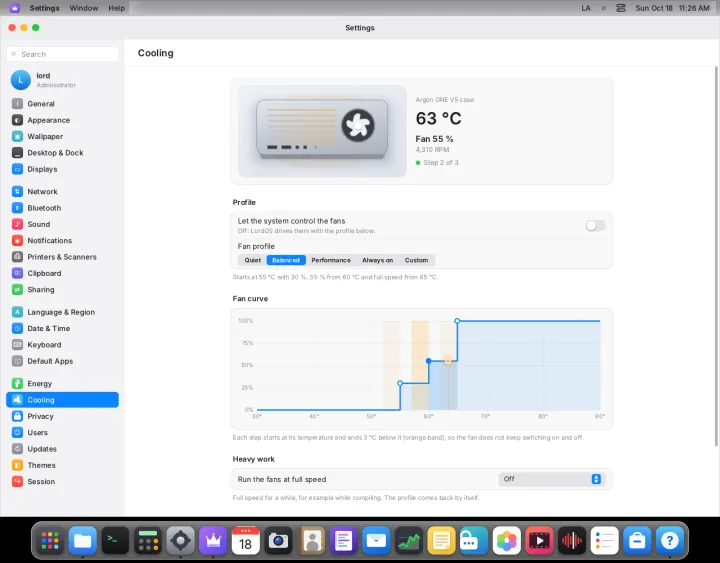Click the menu bar date and time
Viewport: 720px width, 563px height.
pyautogui.click(x=672, y=8)
